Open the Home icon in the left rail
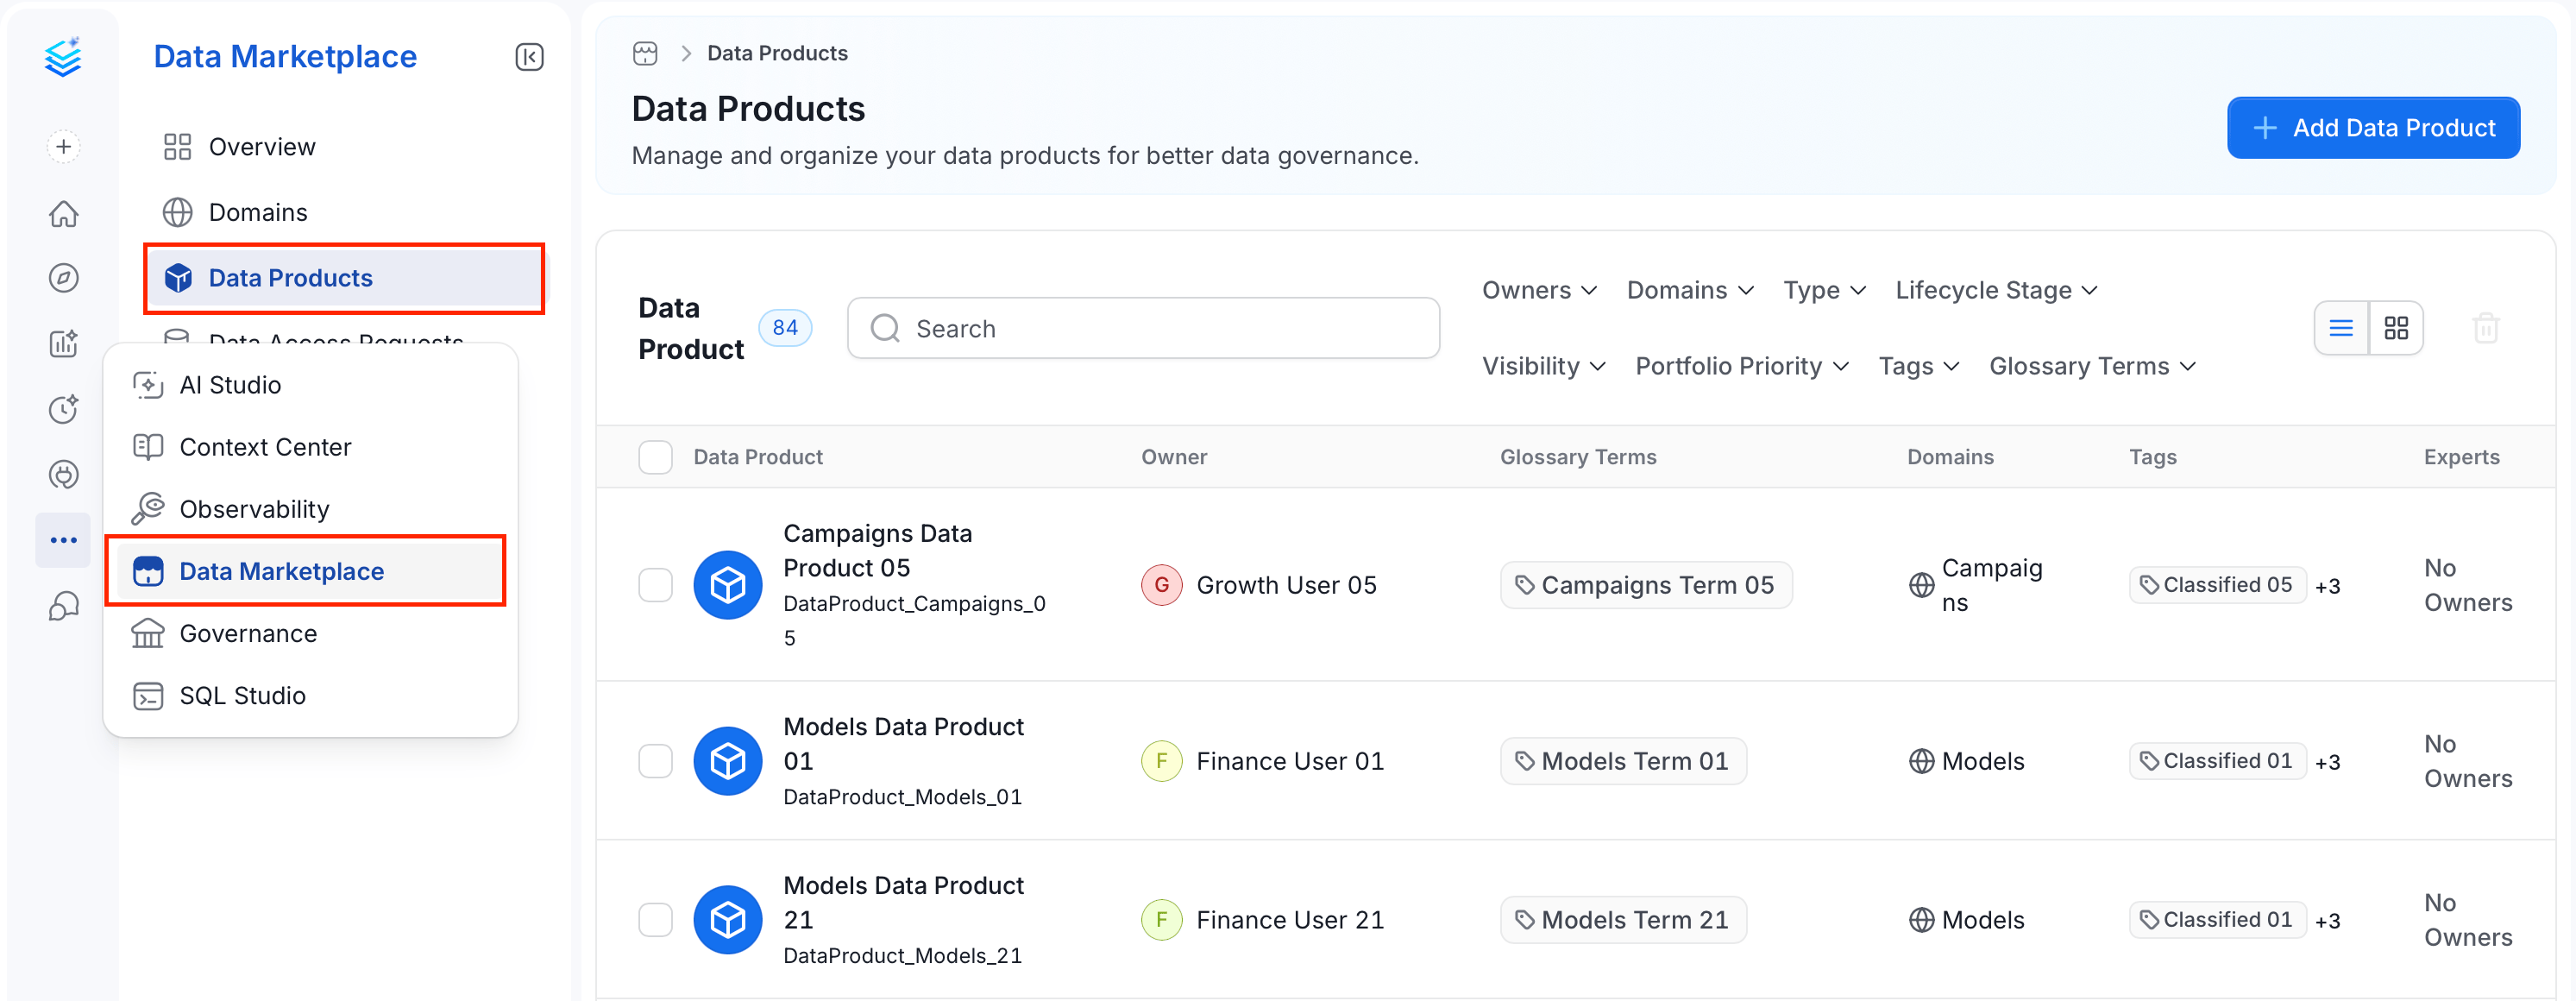The image size is (2576, 1001). (x=63, y=213)
